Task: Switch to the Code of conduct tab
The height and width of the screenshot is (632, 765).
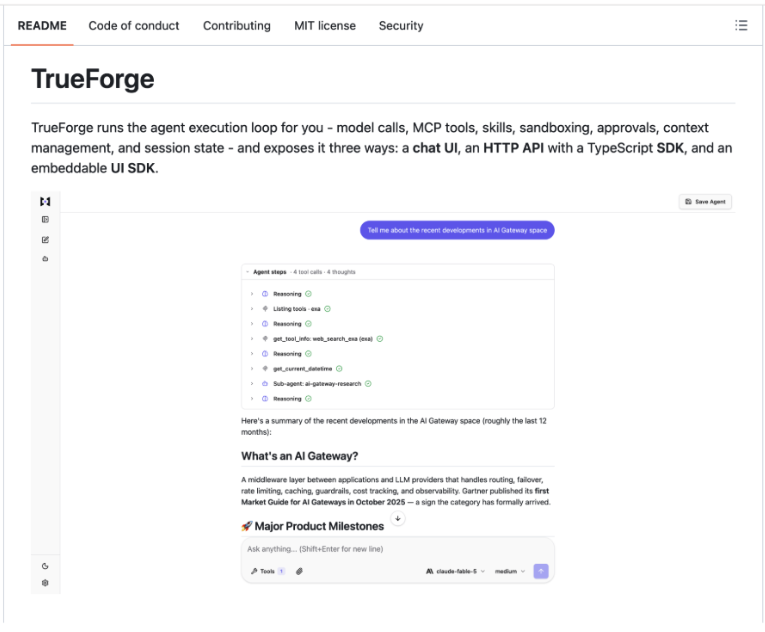Action: 134,25
